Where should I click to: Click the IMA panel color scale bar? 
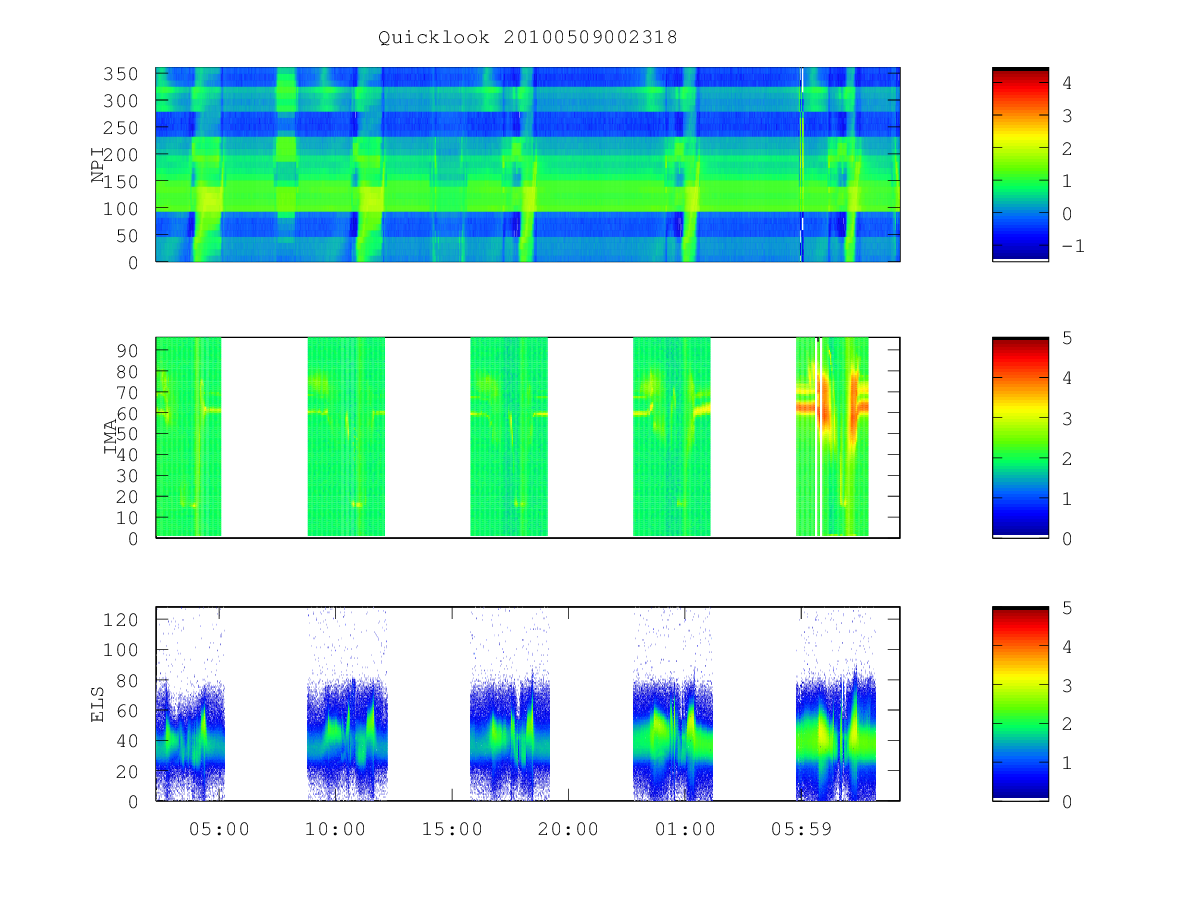click(1020, 437)
